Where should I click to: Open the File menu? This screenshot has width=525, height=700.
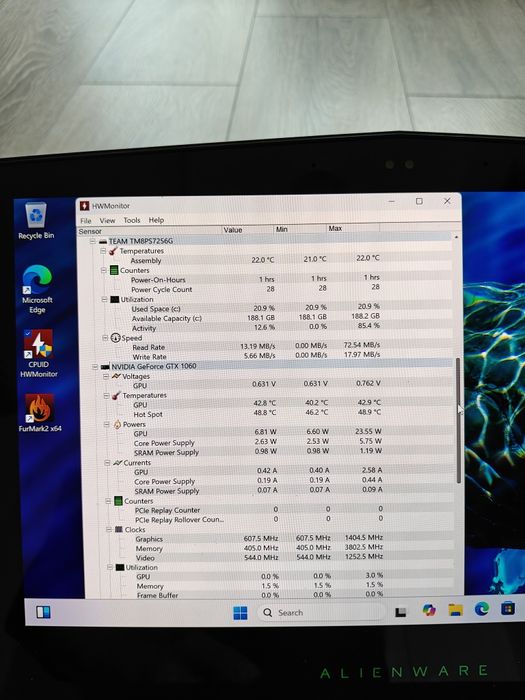point(86,221)
